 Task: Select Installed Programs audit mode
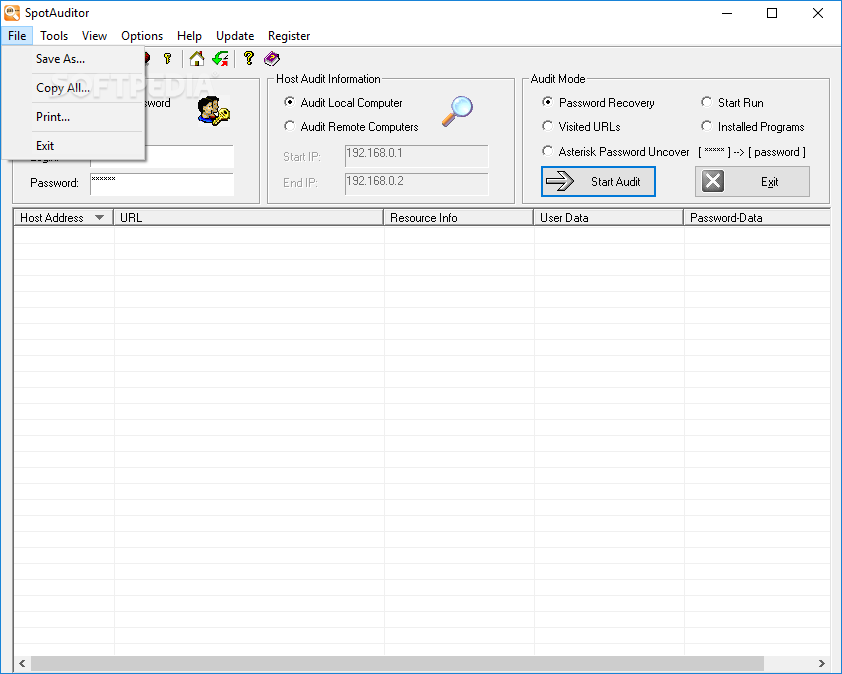tap(707, 126)
